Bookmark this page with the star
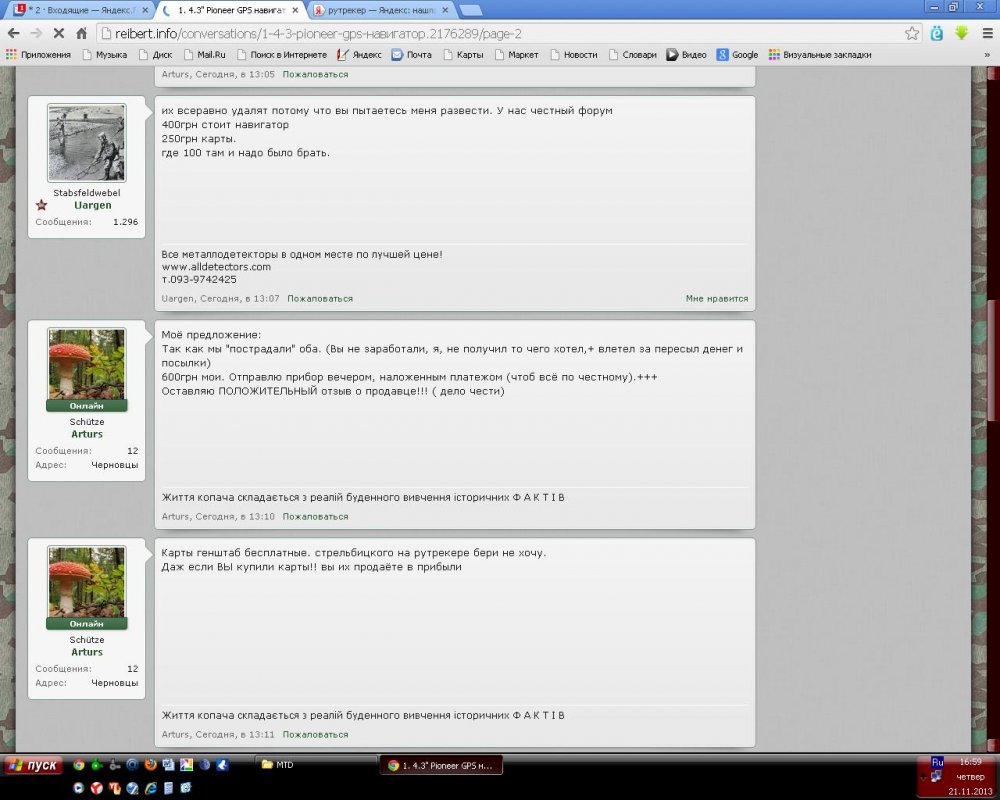Image resolution: width=1000 pixels, height=800 pixels. click(912, 33)
